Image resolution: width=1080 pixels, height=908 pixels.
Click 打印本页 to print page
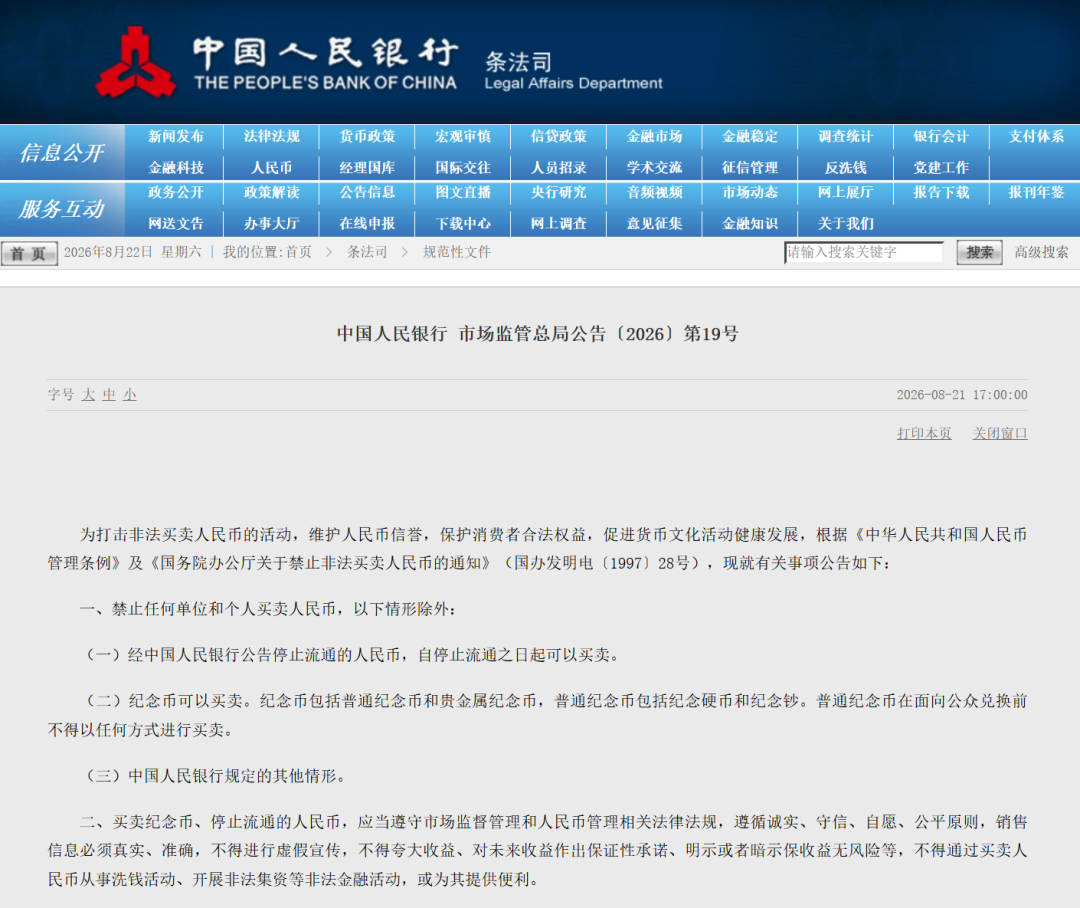[x=924, y=433]
